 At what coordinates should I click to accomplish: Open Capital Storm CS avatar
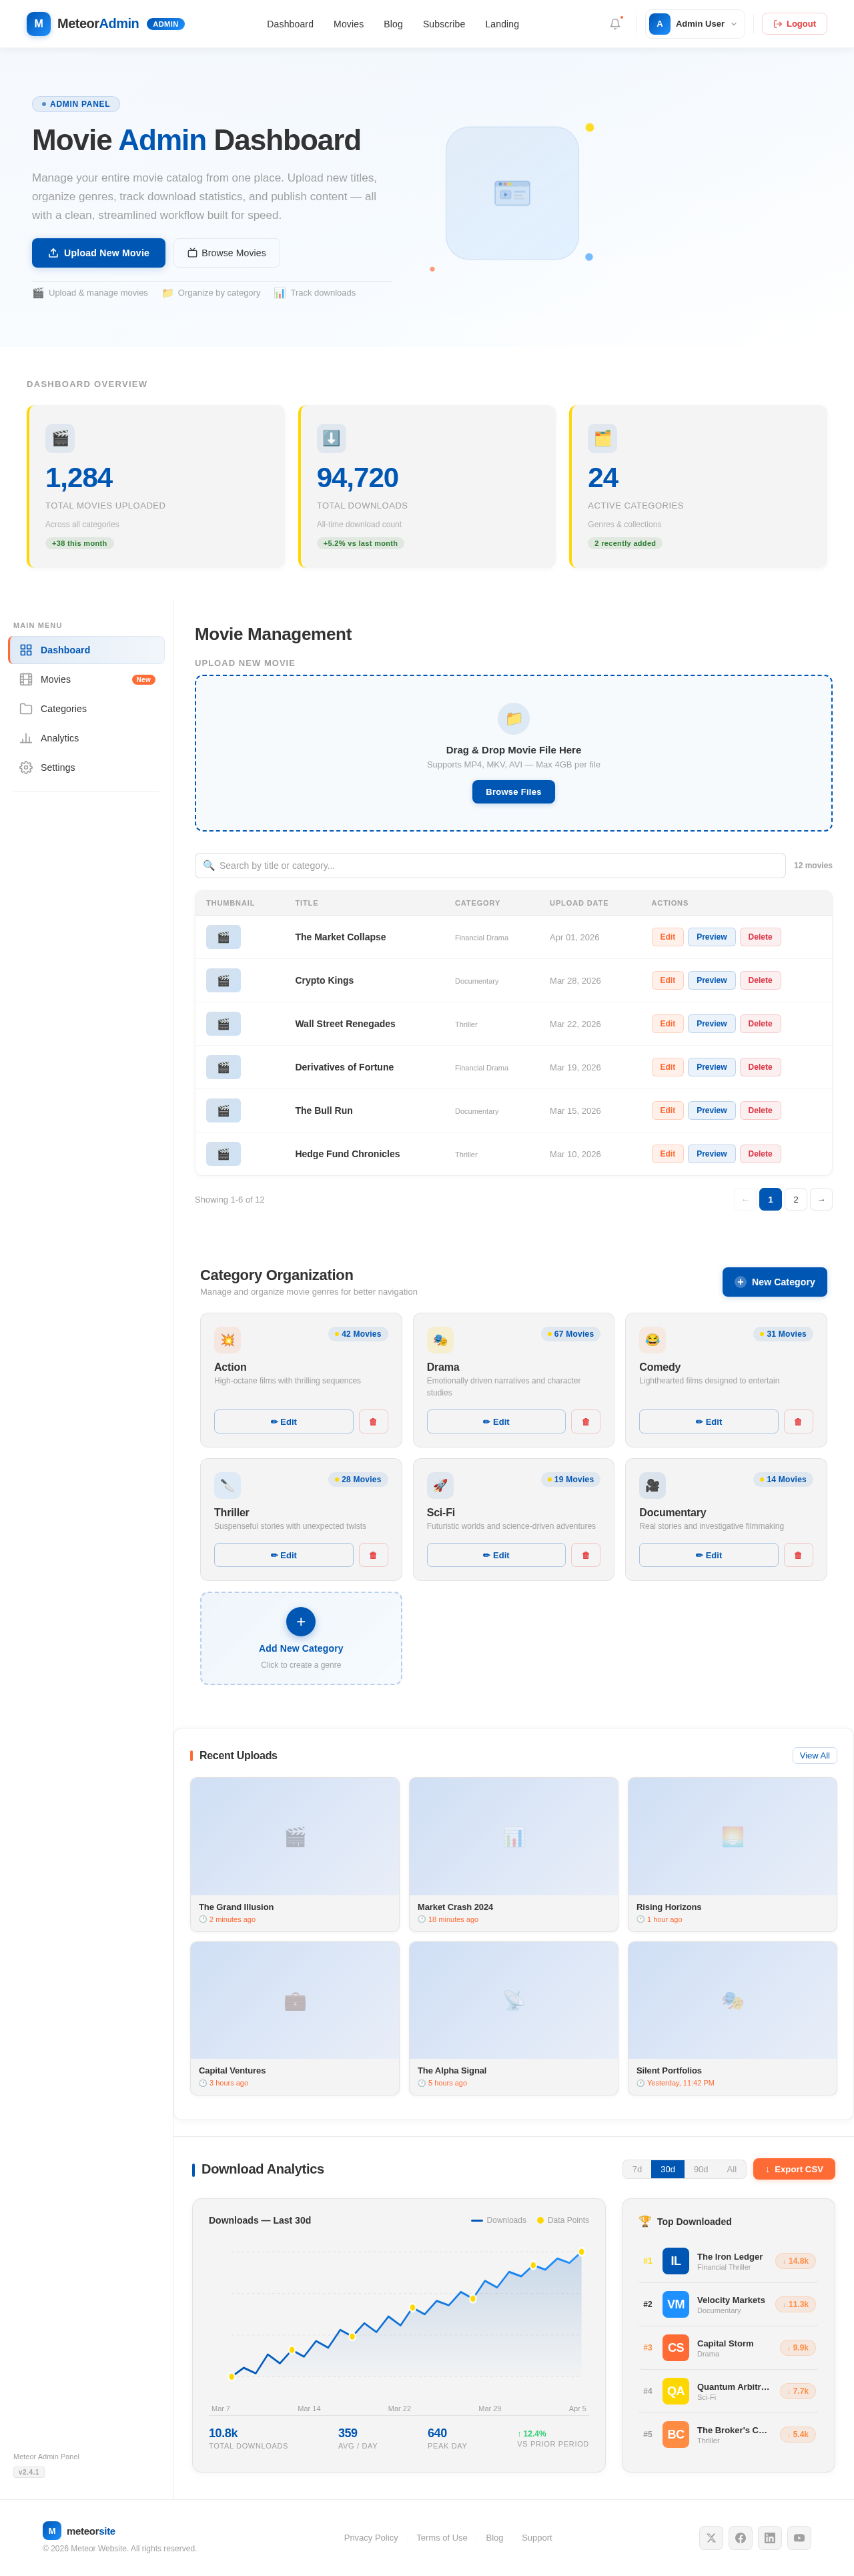tap(676, 2348)
